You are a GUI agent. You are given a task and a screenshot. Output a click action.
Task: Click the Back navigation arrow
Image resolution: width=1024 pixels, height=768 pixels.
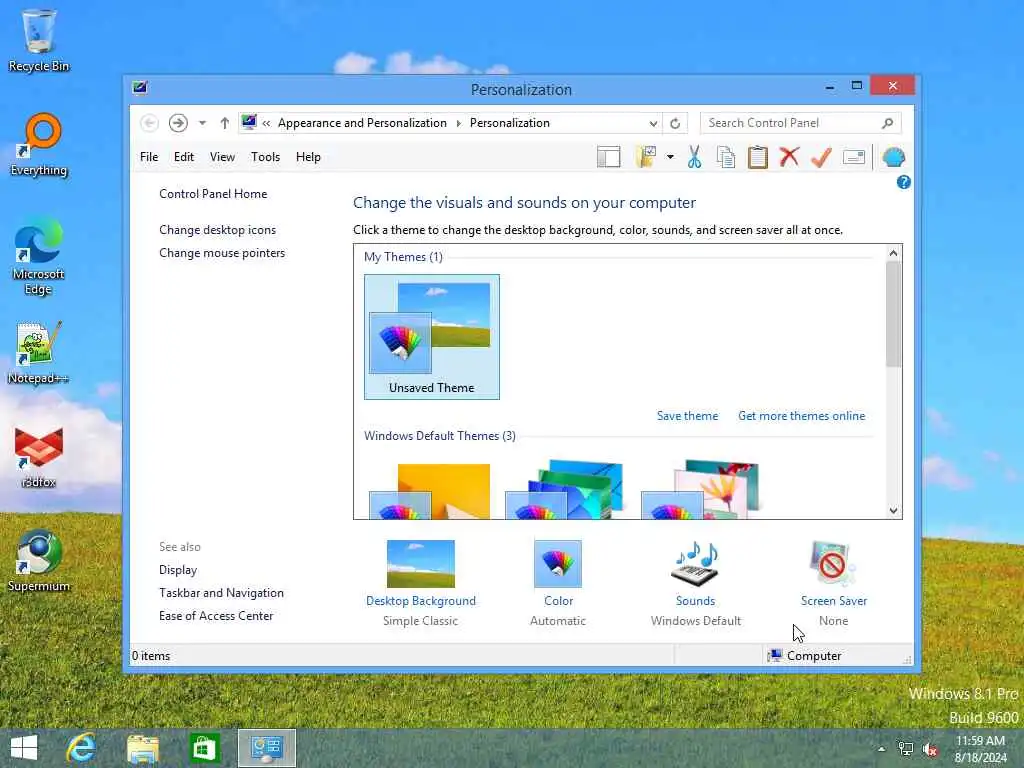(x=150, y=123)
